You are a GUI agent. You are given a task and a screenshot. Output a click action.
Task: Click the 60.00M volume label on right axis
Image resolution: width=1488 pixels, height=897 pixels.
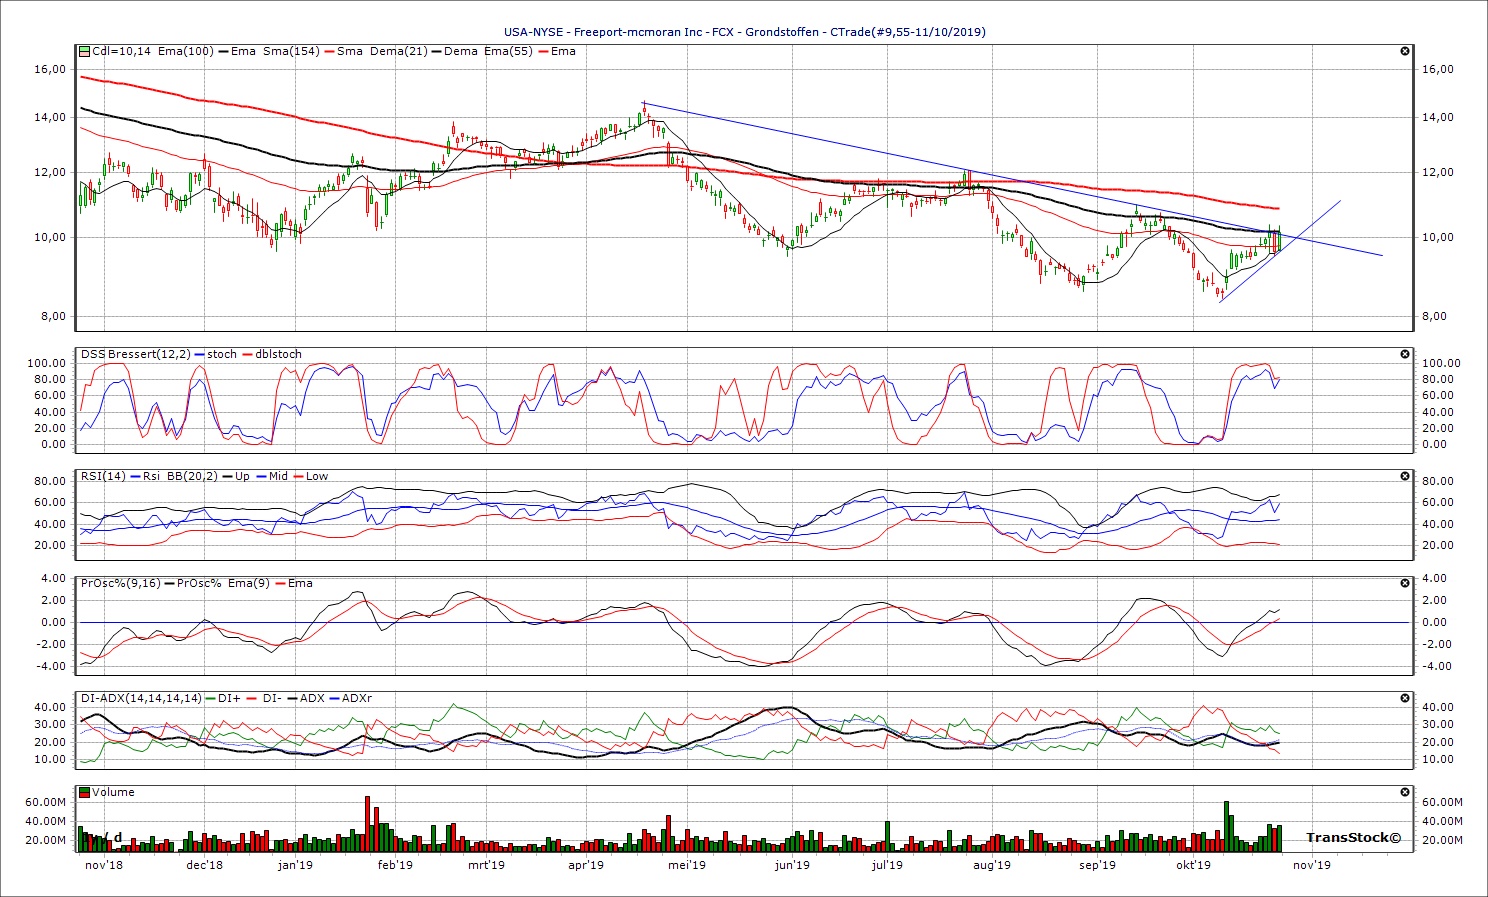coord(1442,802)
